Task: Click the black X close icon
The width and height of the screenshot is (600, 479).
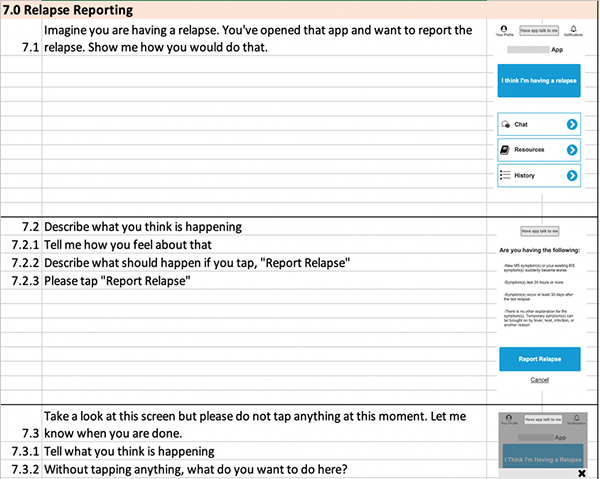Action: 582,474
